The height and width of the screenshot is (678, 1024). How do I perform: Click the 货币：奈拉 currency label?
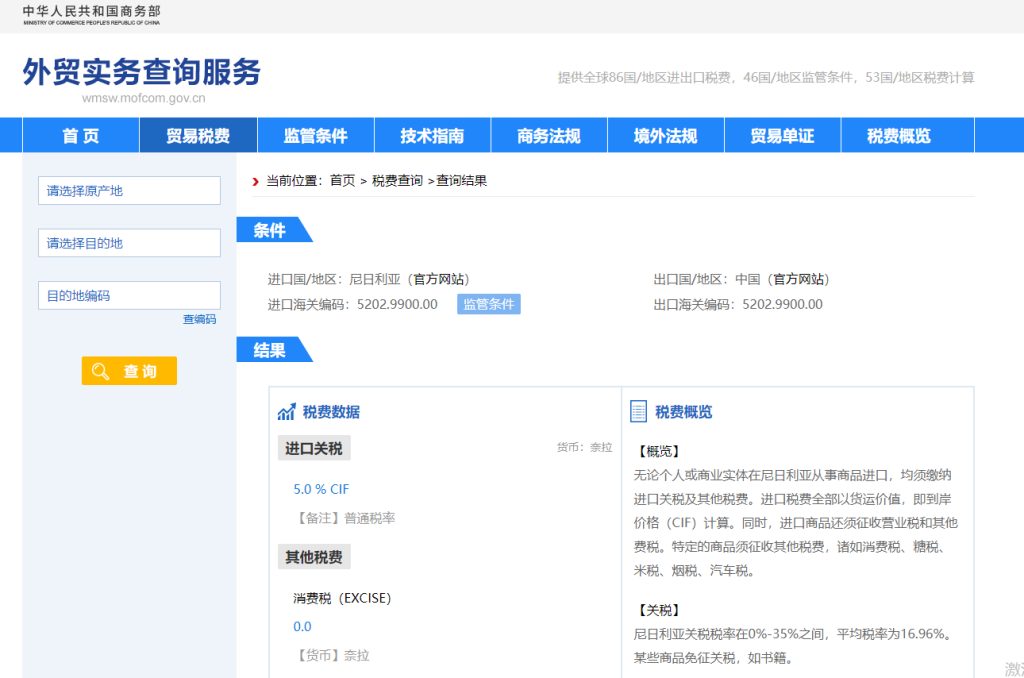pos(584,447)
